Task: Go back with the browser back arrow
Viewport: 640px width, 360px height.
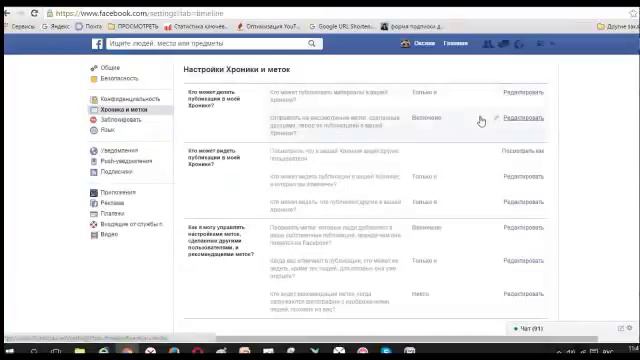Action: click(x=7, y=13)
